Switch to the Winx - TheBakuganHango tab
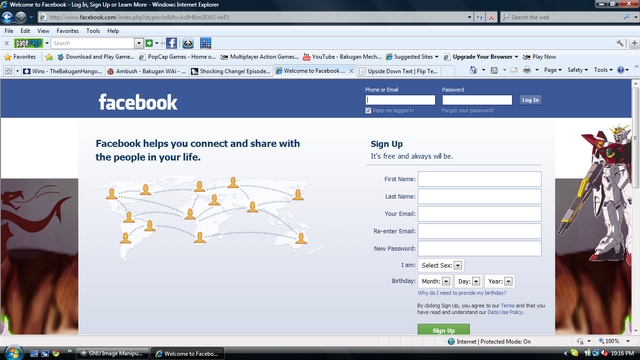 63,71
